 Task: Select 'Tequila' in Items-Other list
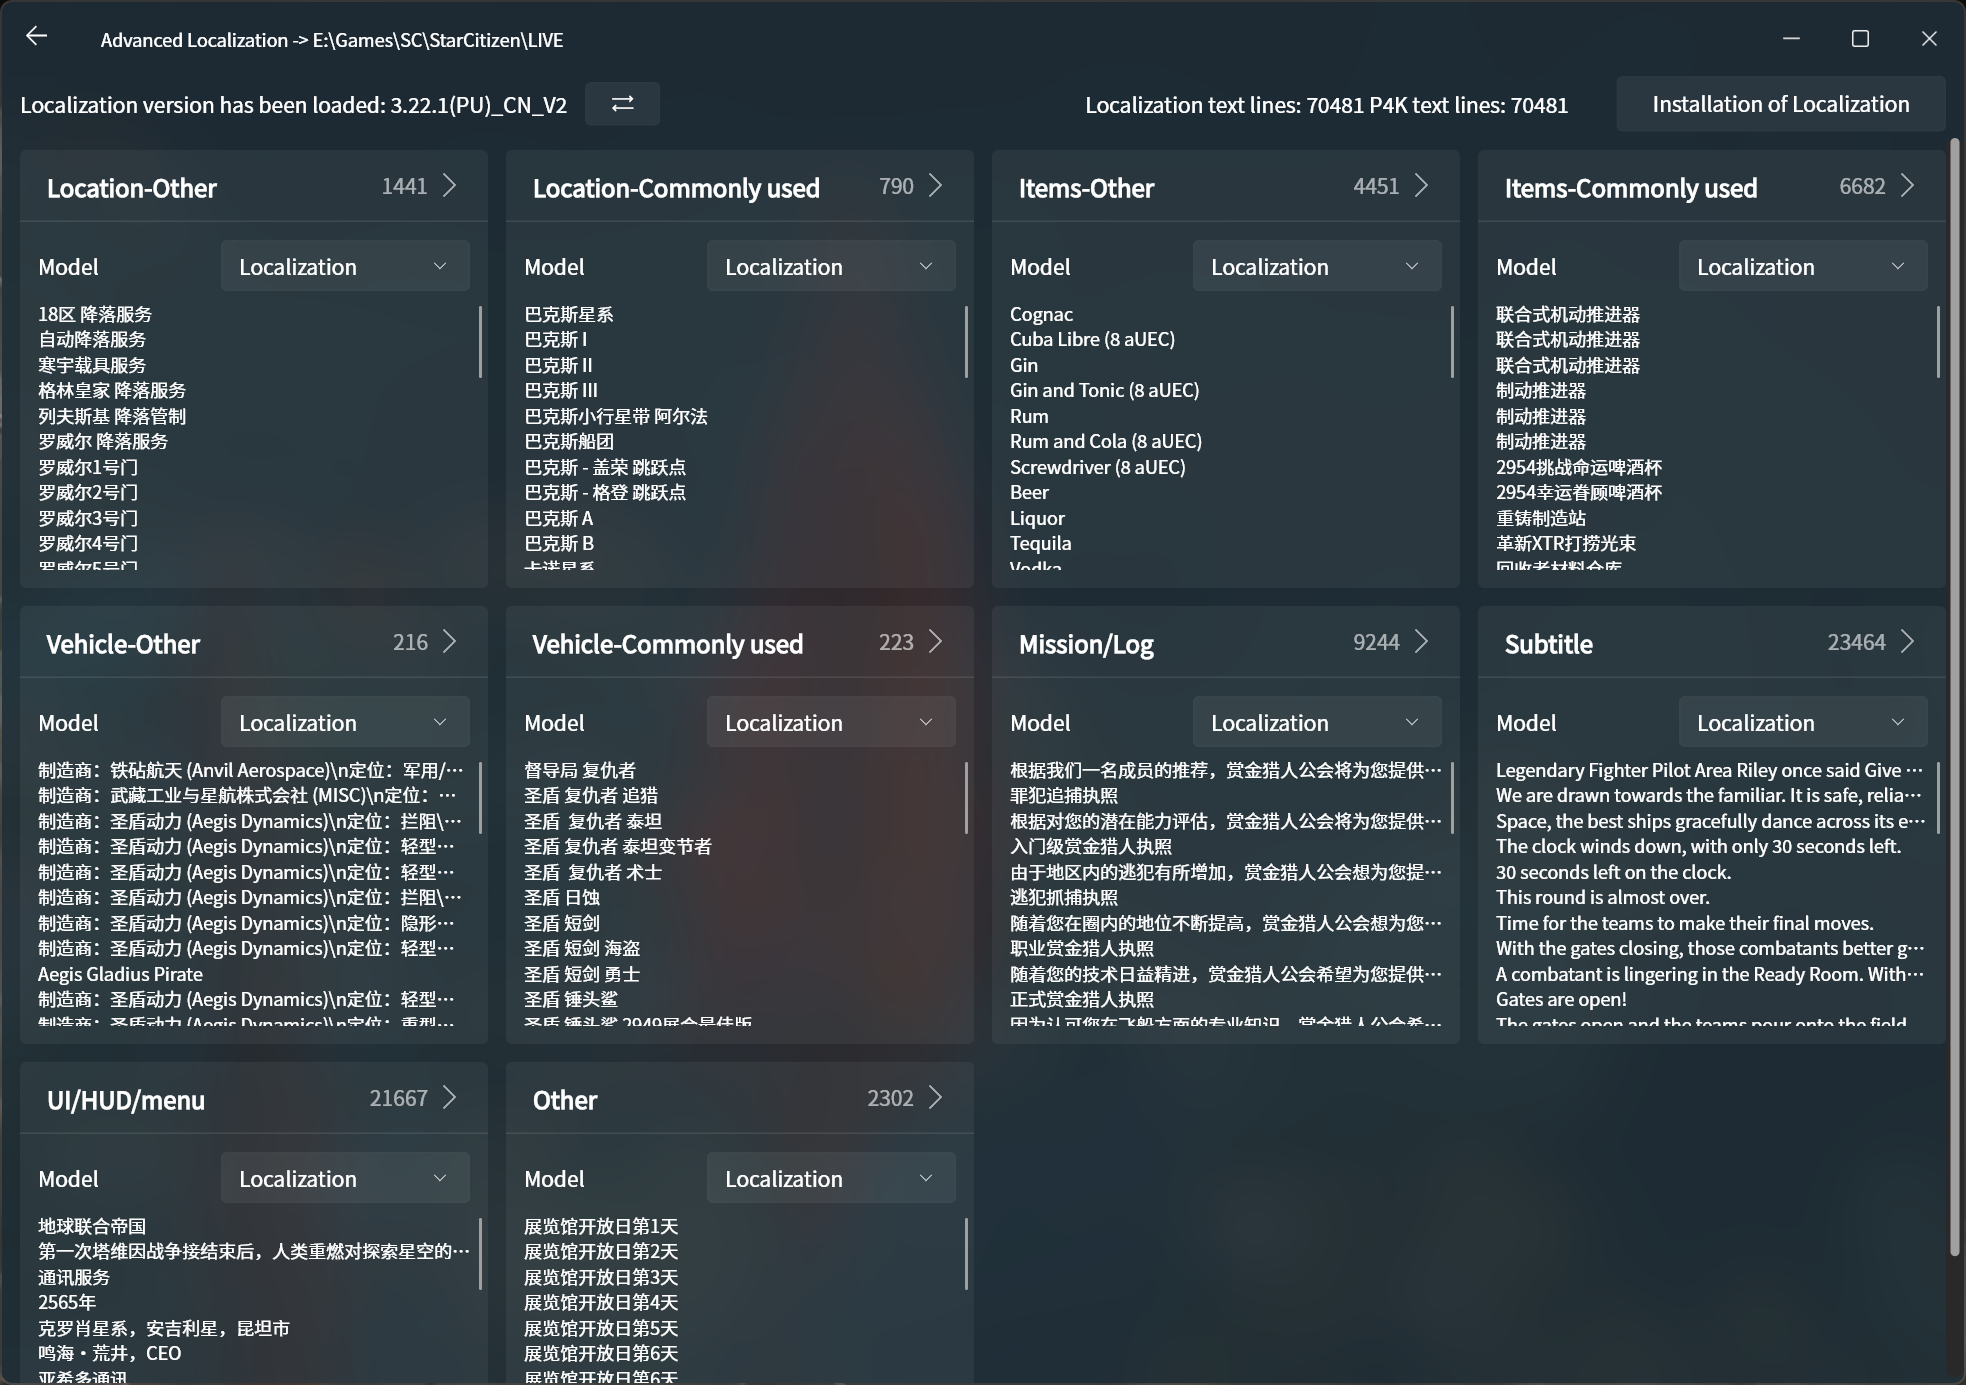click(1040, 543)
